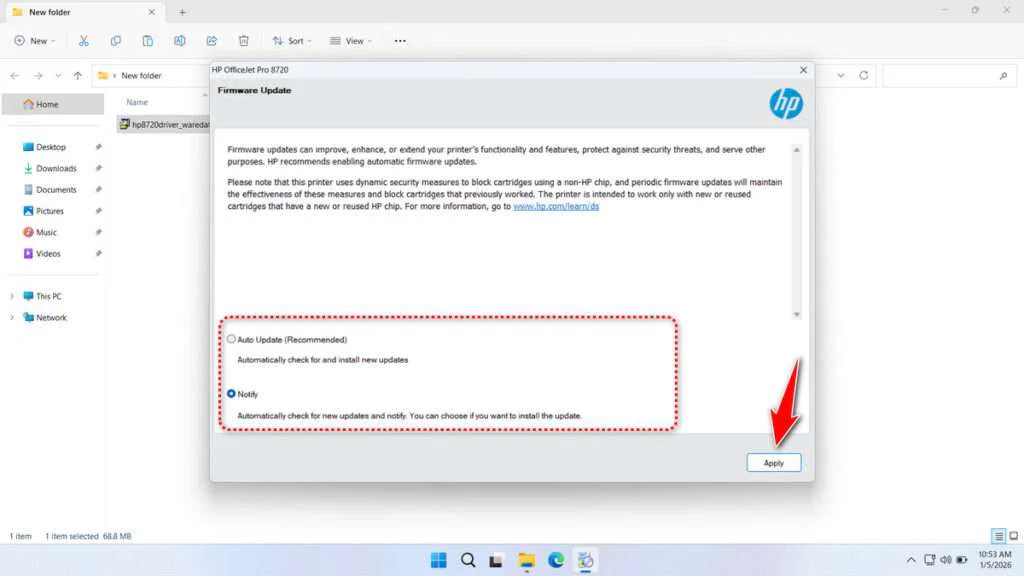Click the Share icon in the toolbar

pyautogui.click(x=211, y=40)
